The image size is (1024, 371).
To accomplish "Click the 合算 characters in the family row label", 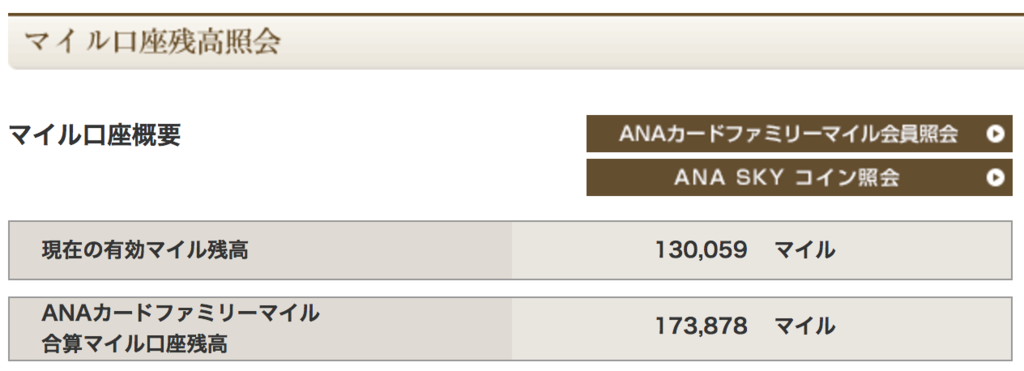I will (x=62, y=344).
